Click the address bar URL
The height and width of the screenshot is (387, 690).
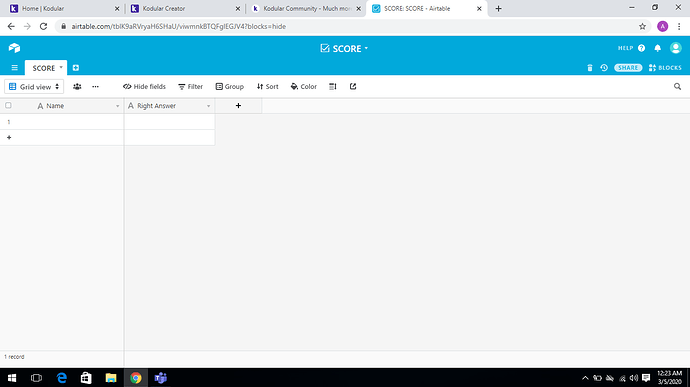(179, 26)
